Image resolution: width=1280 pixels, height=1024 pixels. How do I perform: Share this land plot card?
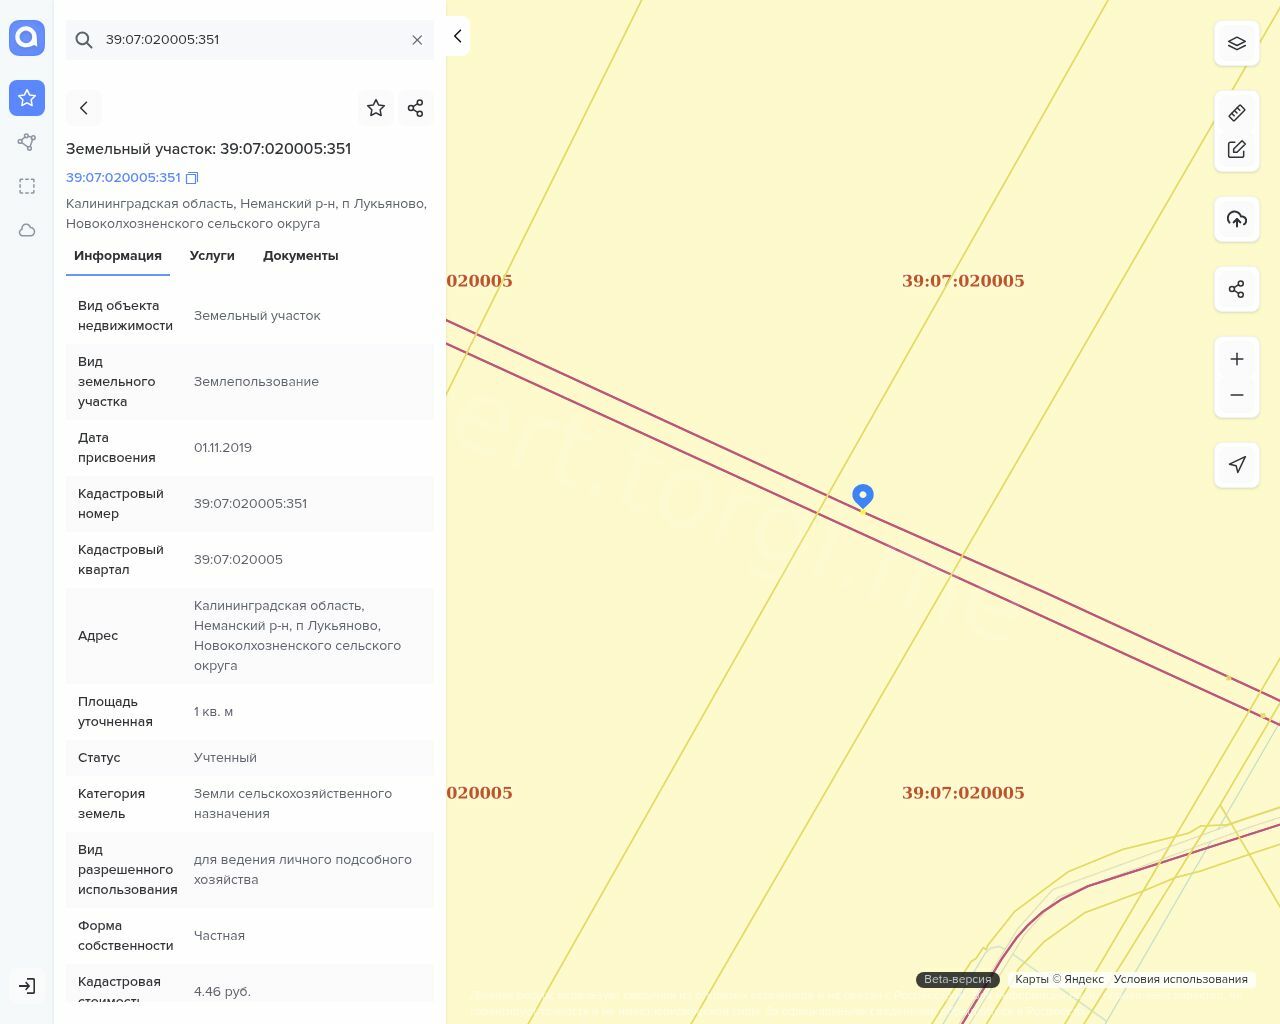415,108
